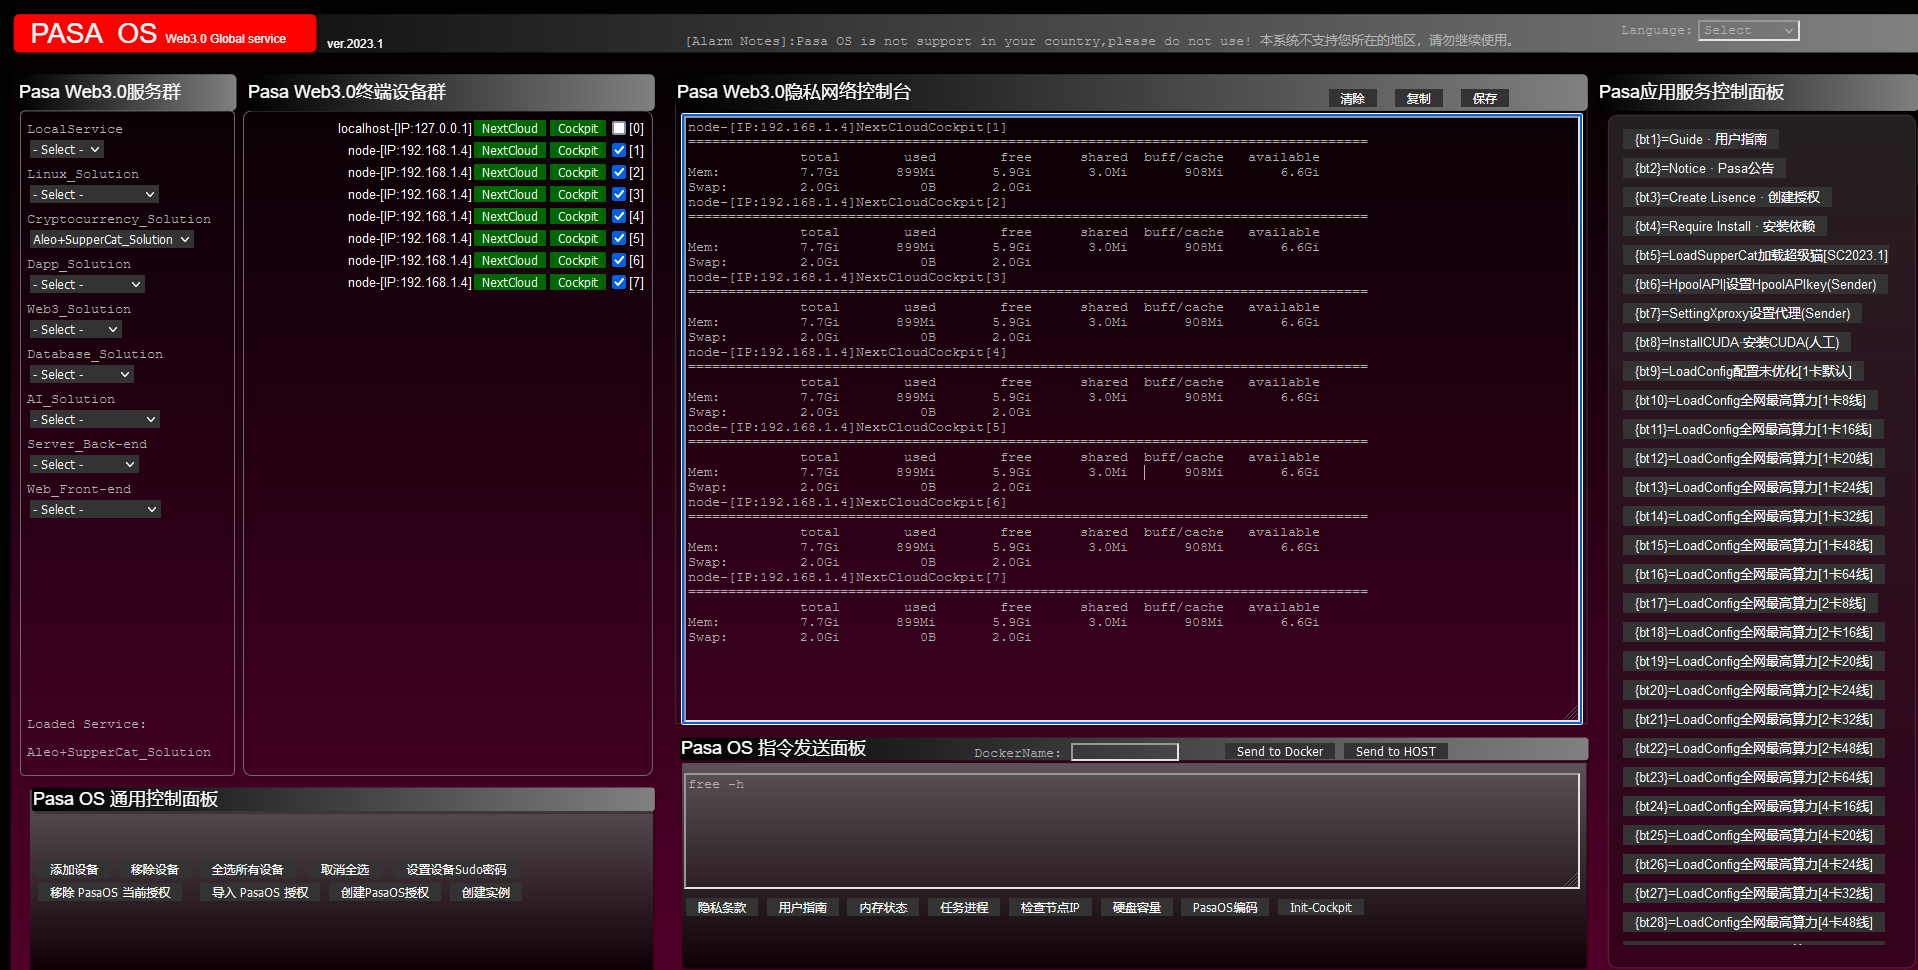Viewport: 1918px width, 970px height.
Task: Click the 设置设备Sudo密码 button
Action: point(456,869)
